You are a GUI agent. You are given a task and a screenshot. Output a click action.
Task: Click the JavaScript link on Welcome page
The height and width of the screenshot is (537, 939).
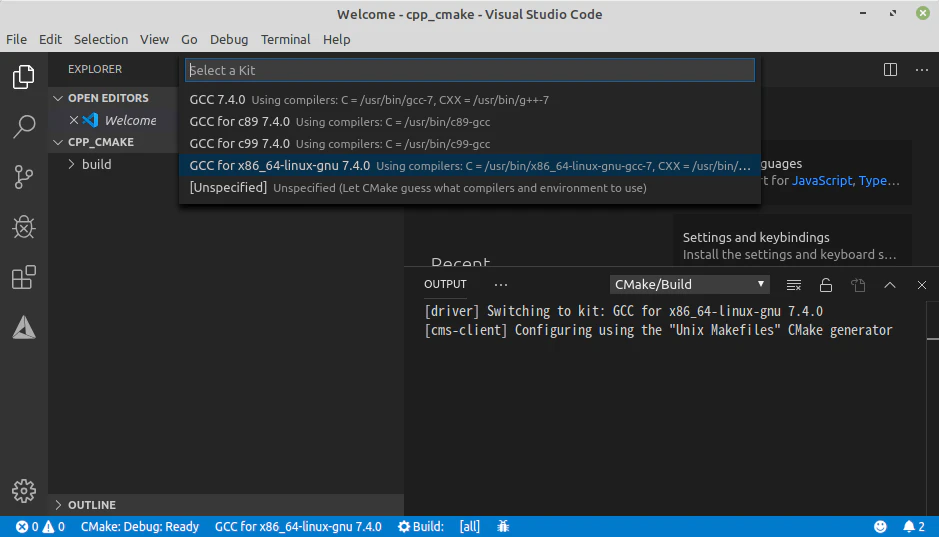point(822,181)
